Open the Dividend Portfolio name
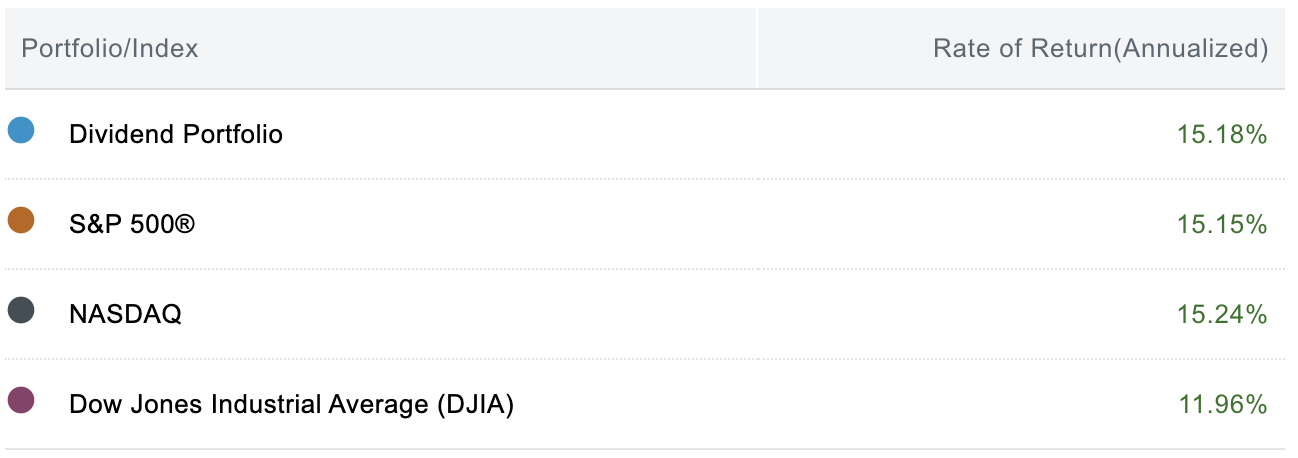Screen dimensions: 1298x458 [176, 134]
